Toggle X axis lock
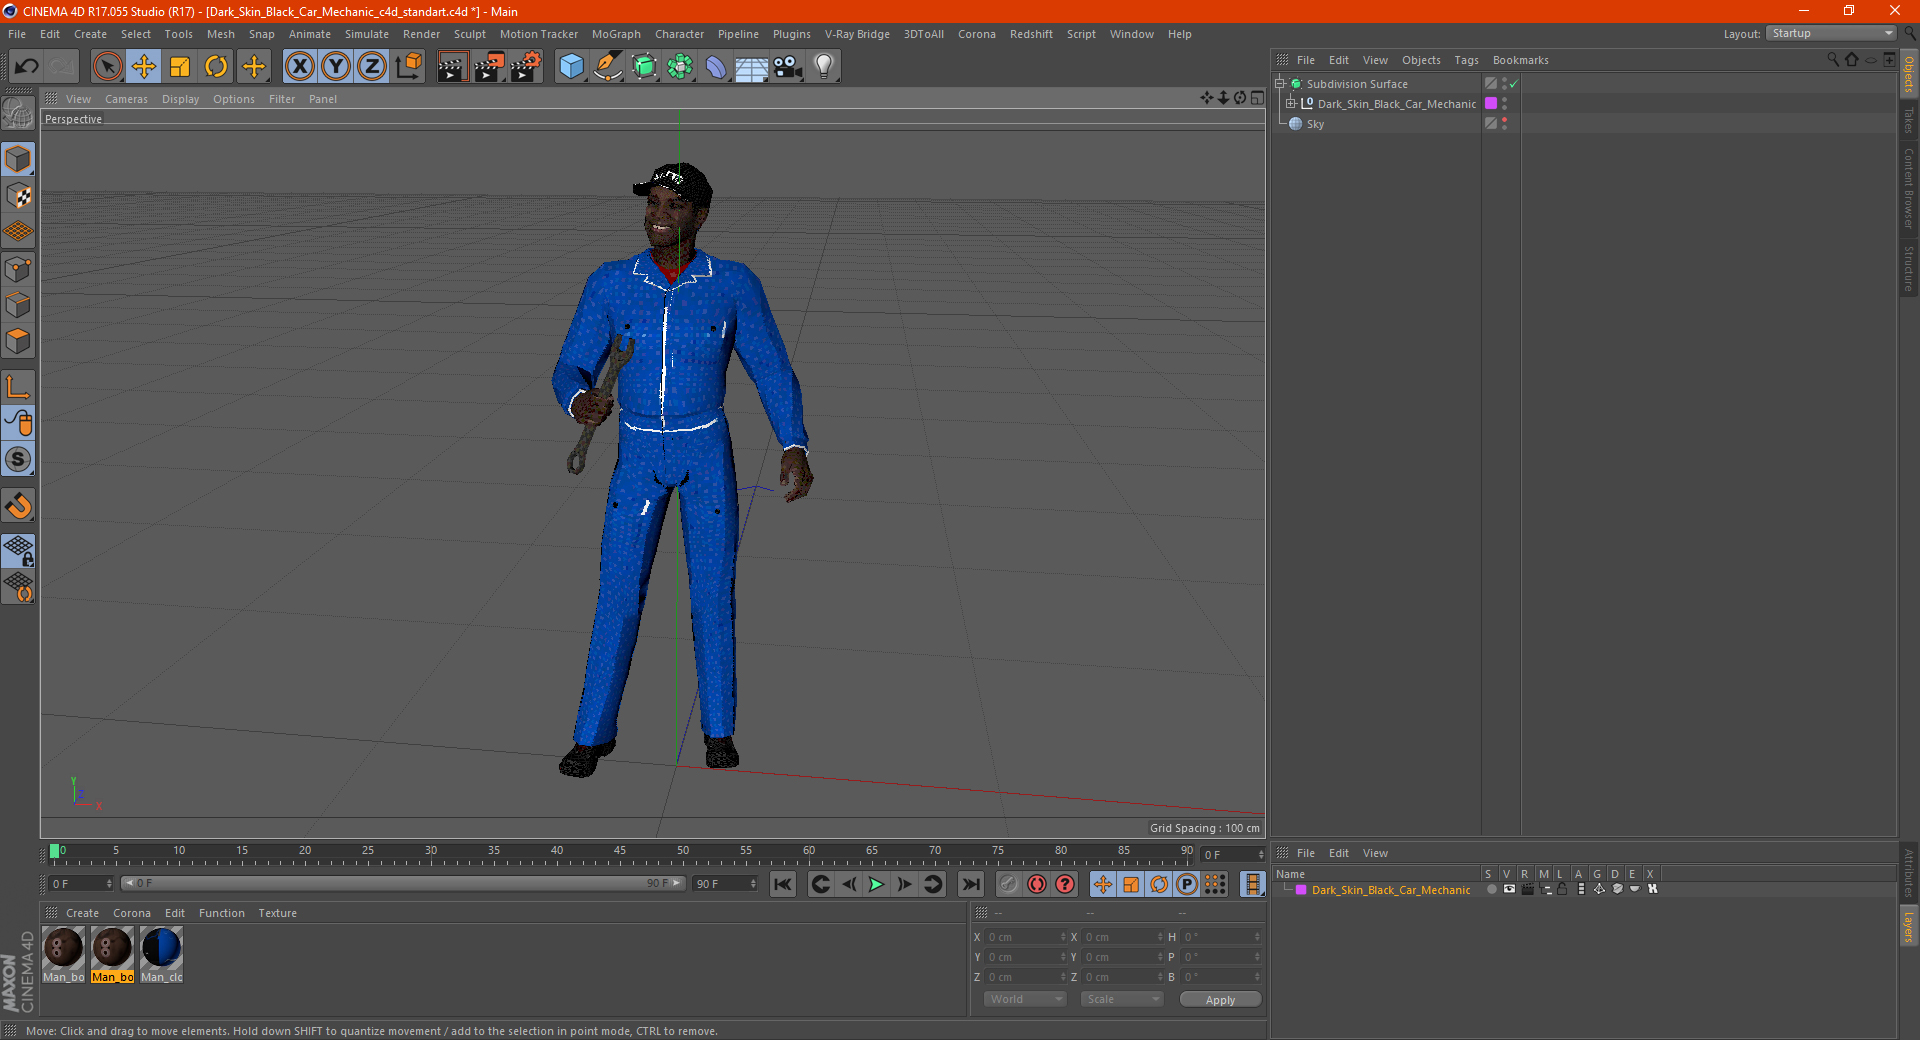This screenshot has width=1920, height=1040. 299,67
